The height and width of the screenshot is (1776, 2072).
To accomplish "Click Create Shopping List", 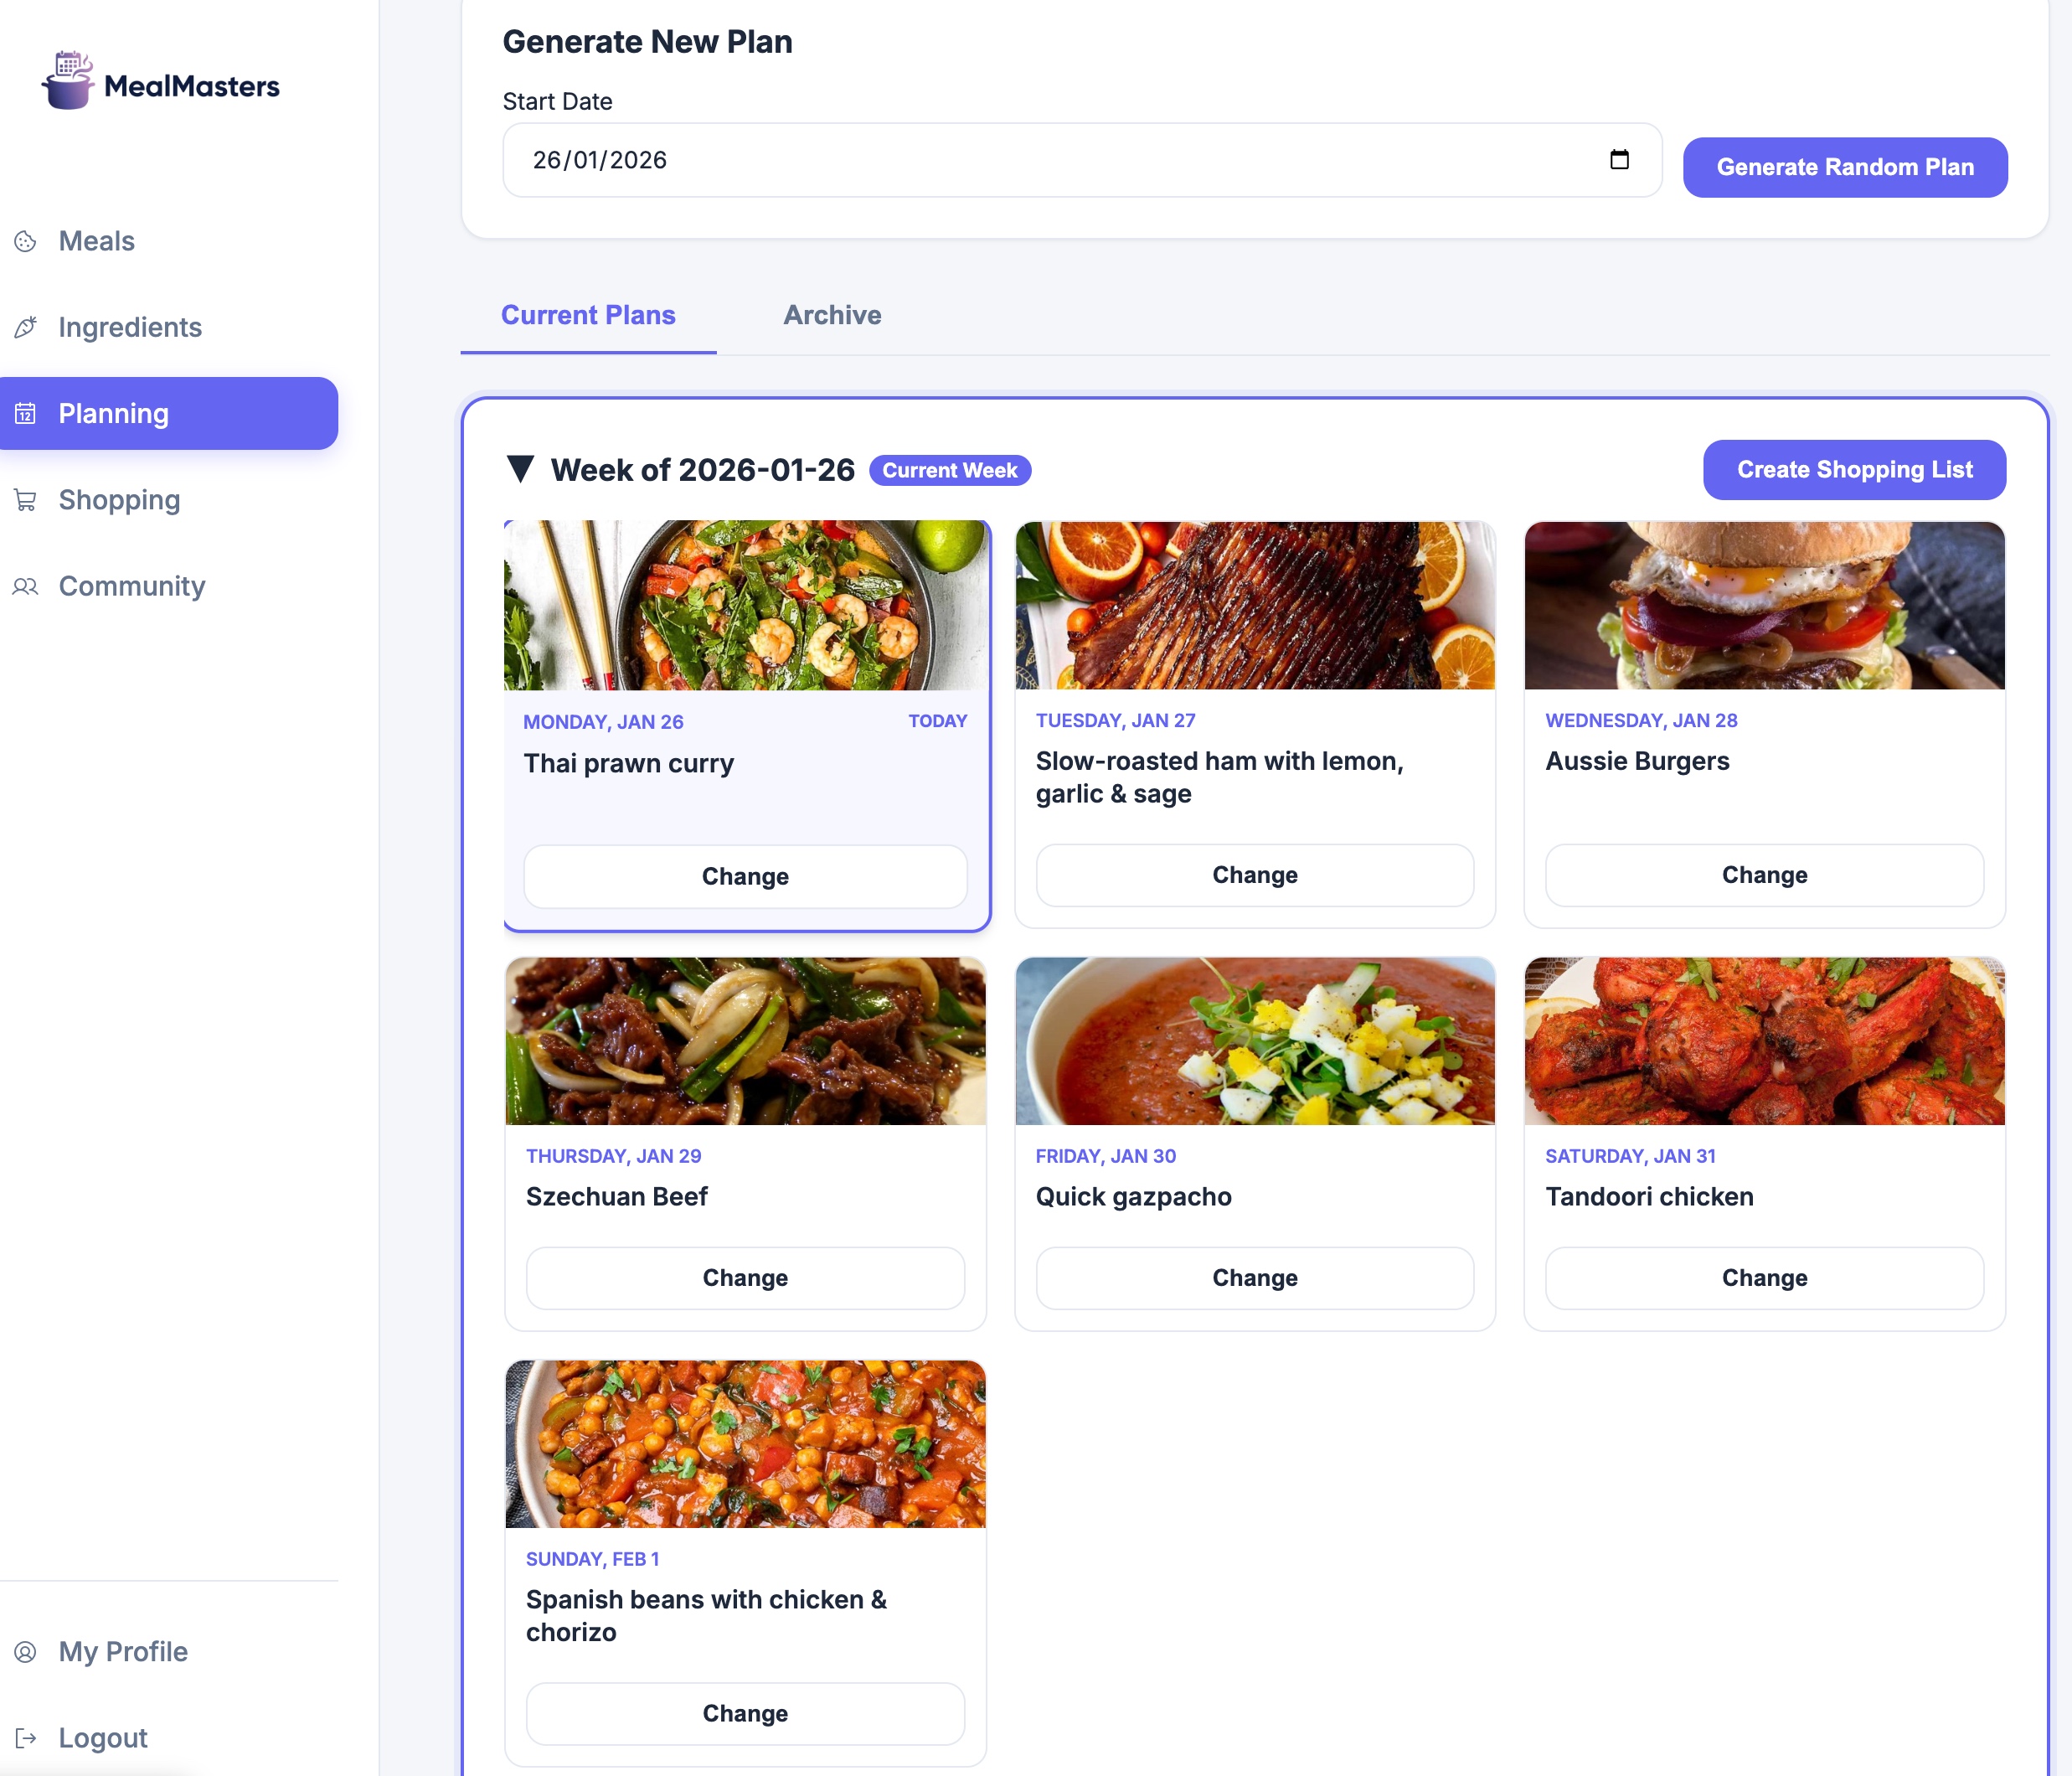I will (1853, 469).
